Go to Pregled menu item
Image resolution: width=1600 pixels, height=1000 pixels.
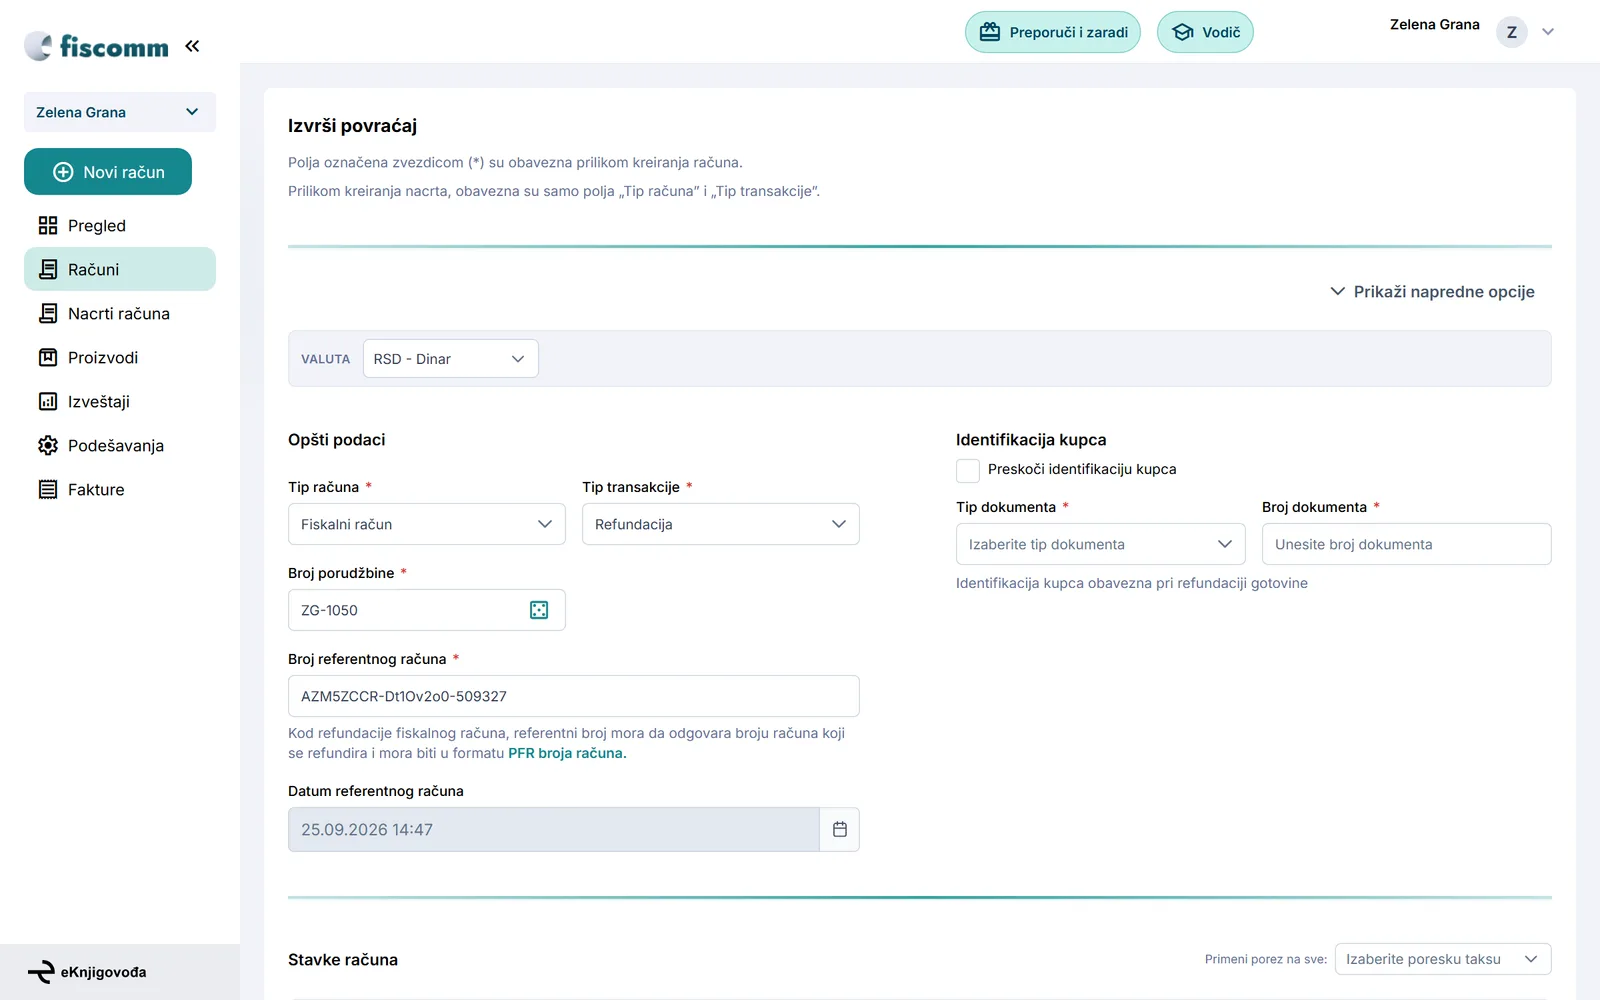(120, 226)
